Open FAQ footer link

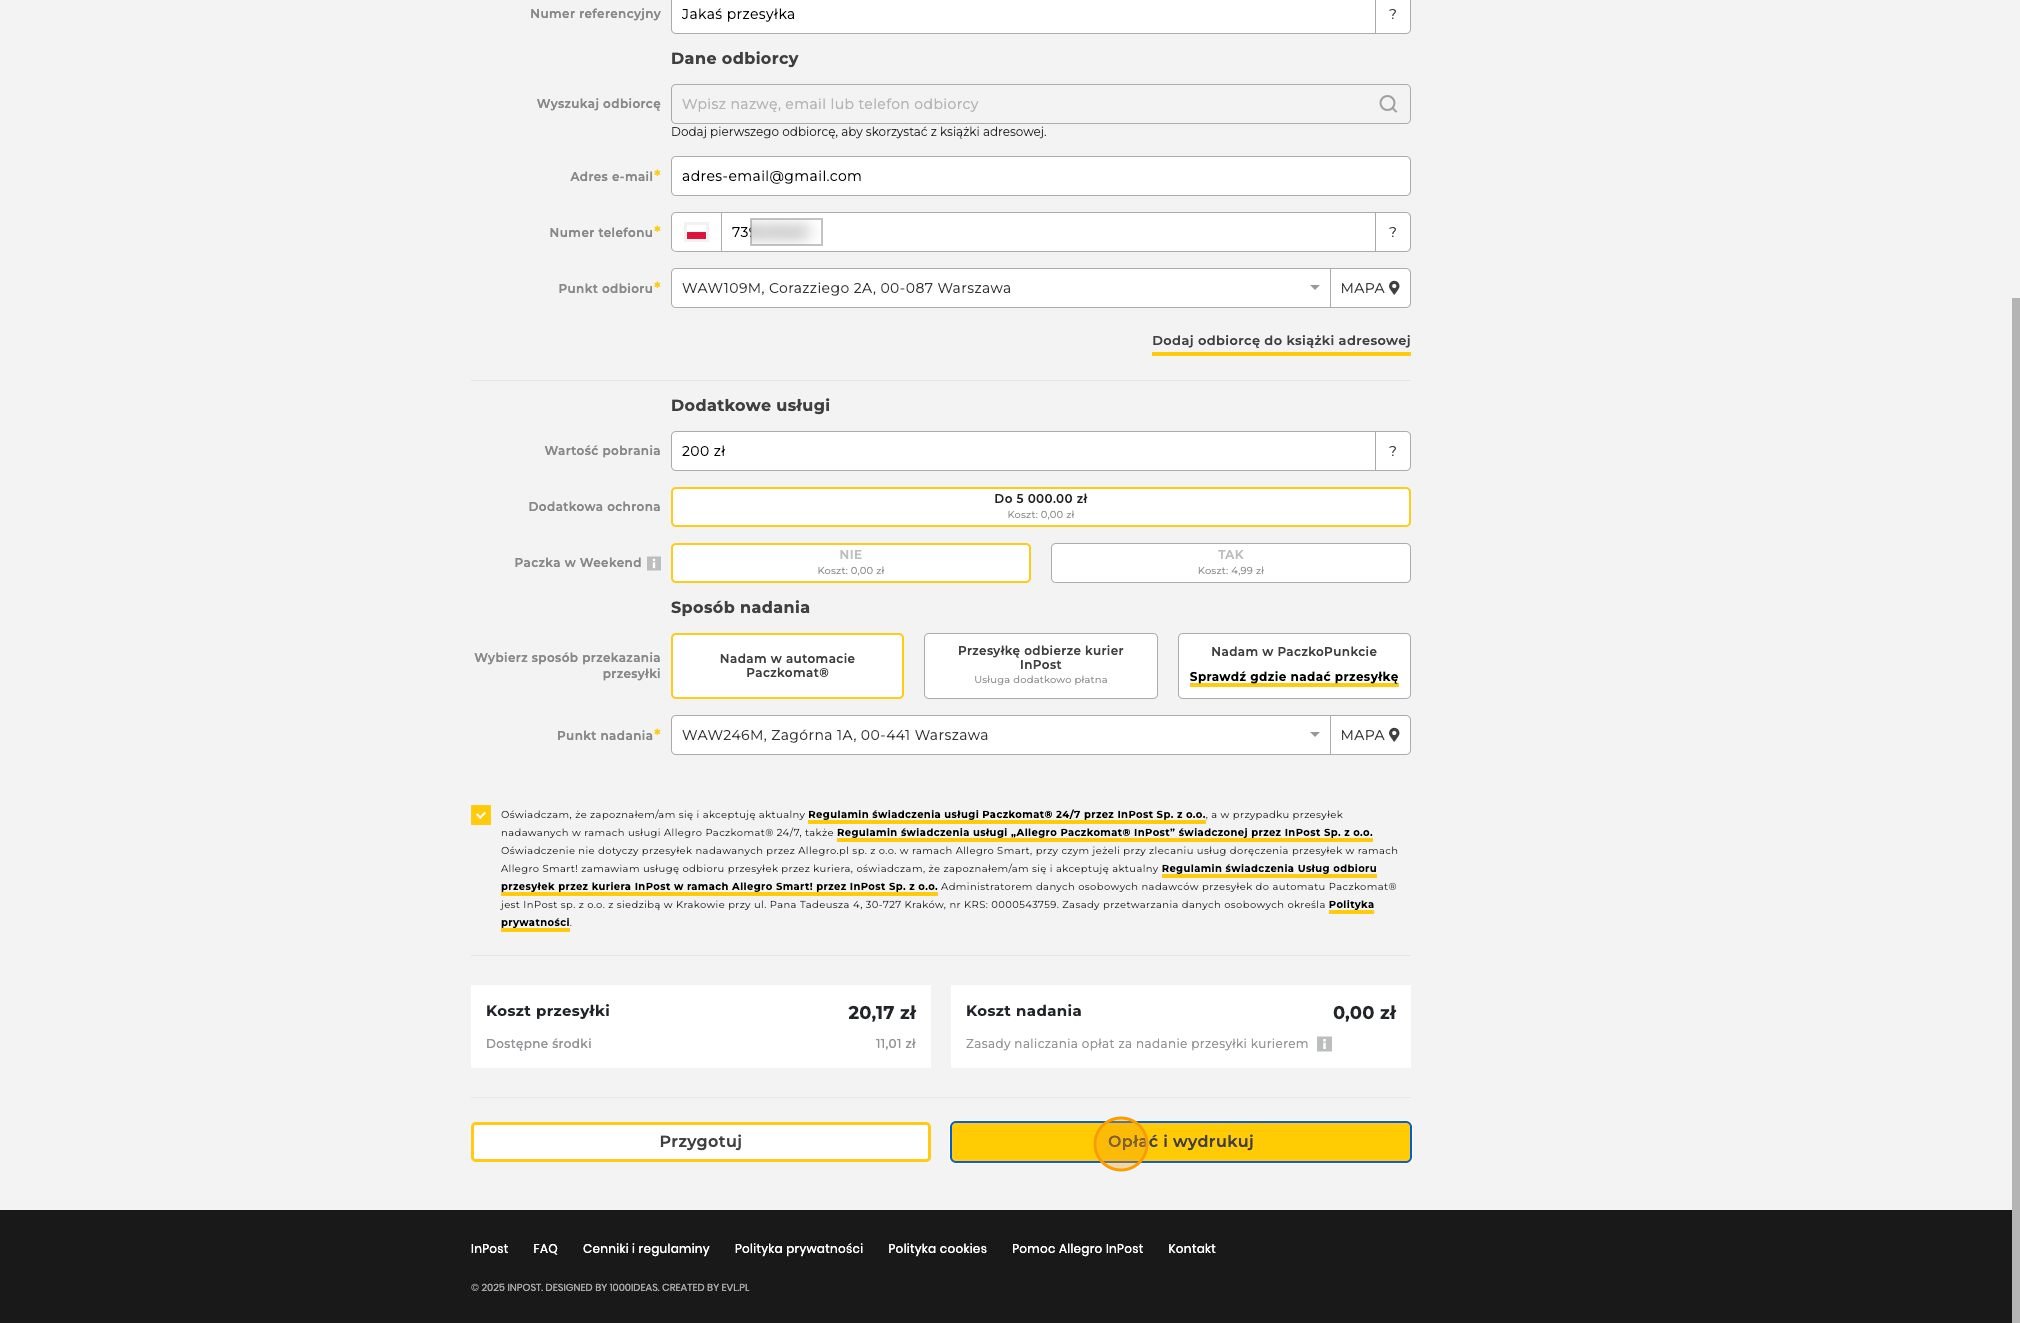545,1249
